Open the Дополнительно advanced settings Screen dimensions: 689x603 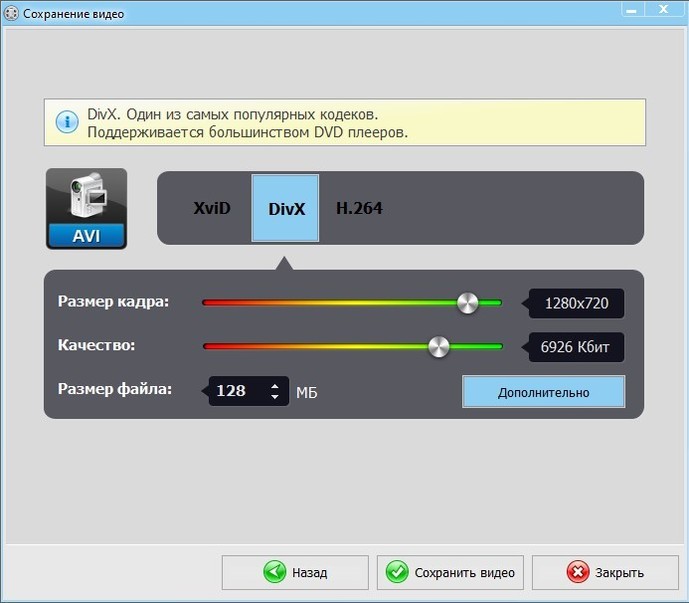543,392
